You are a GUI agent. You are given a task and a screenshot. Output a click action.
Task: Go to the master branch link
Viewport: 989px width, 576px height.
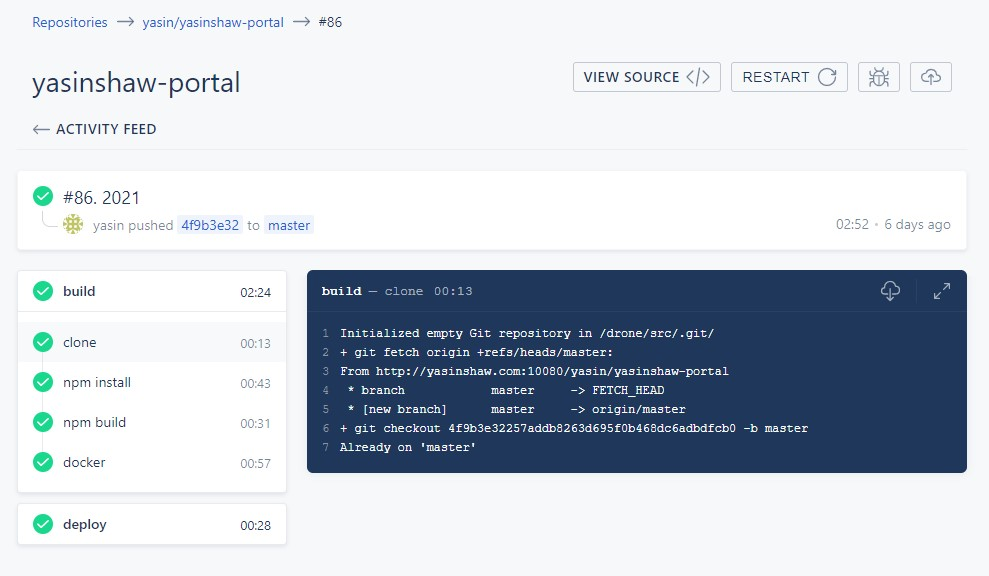tap(289, 225)
